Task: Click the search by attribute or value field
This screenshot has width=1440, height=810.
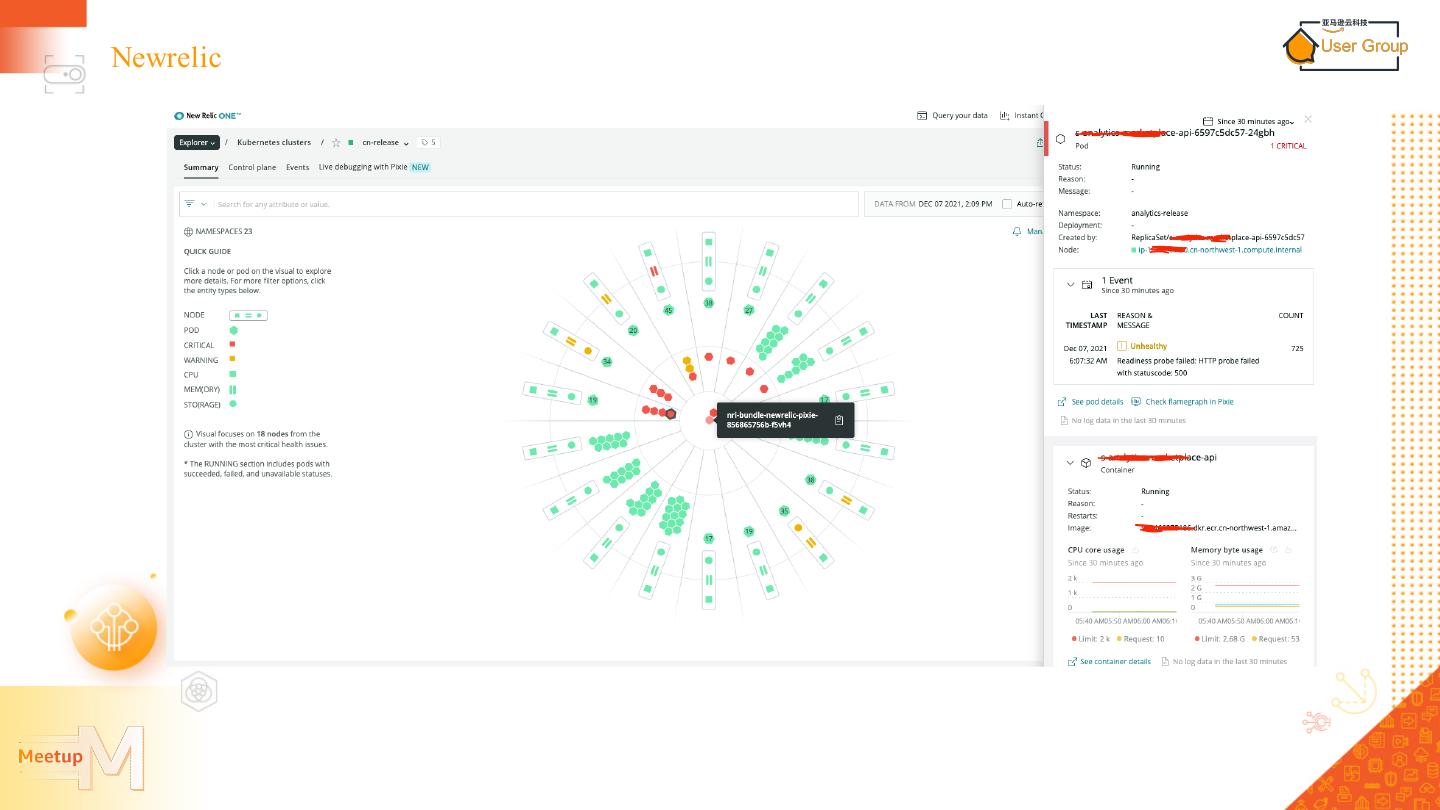Action: [535, 204]
